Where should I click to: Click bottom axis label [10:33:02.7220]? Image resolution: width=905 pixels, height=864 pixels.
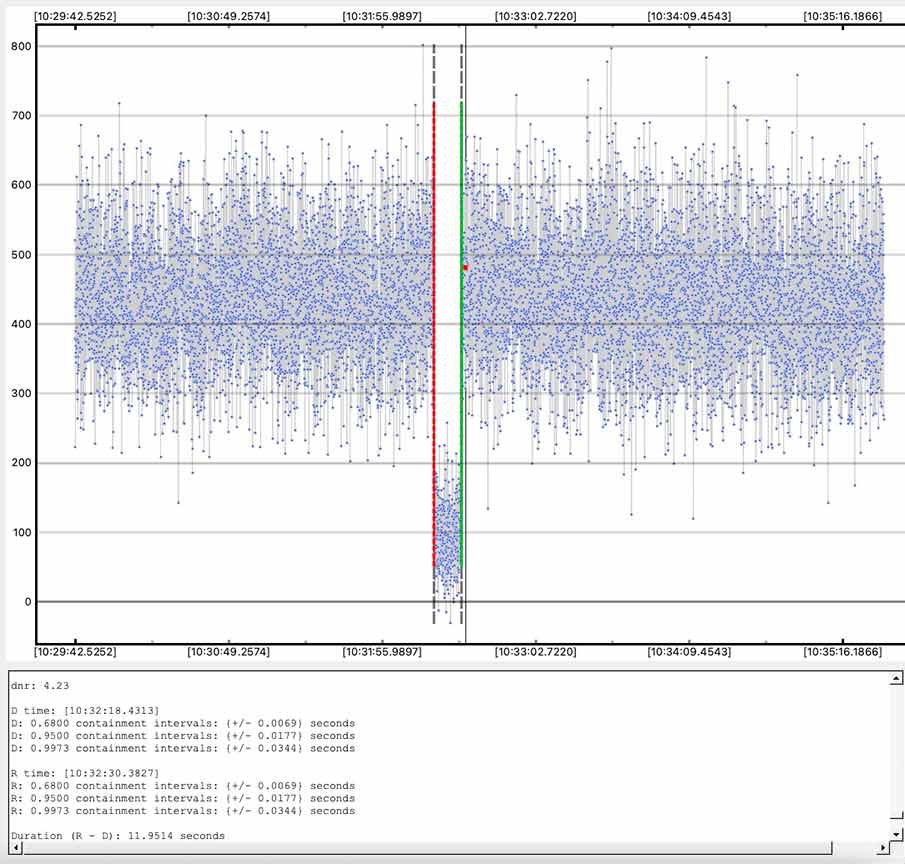[536, 652]
